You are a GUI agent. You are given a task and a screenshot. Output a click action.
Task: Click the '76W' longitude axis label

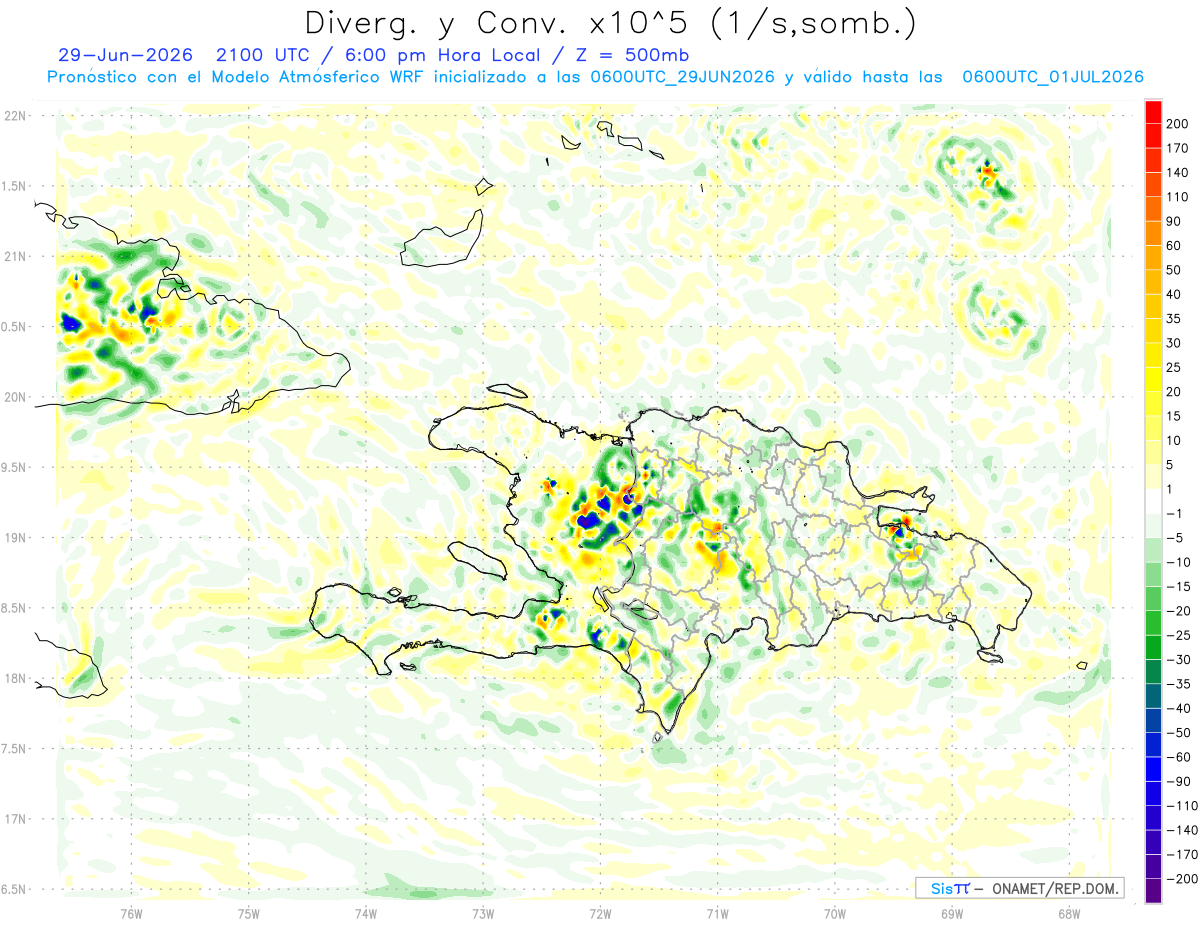coord(132,913)
